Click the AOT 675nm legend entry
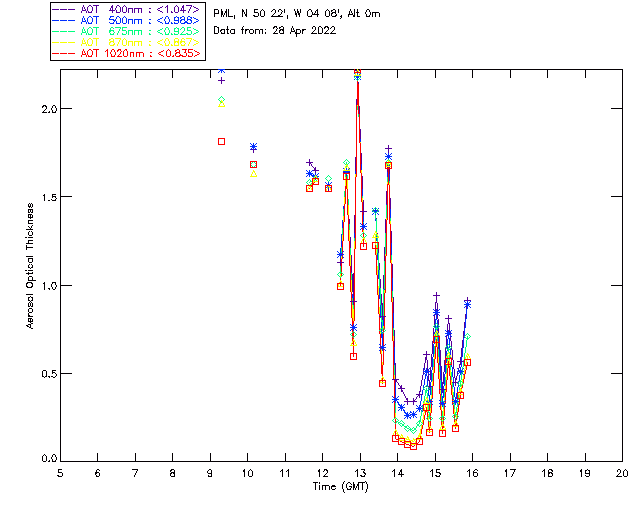Viewport: 640px width, 512px height. [x=127, y=31]
